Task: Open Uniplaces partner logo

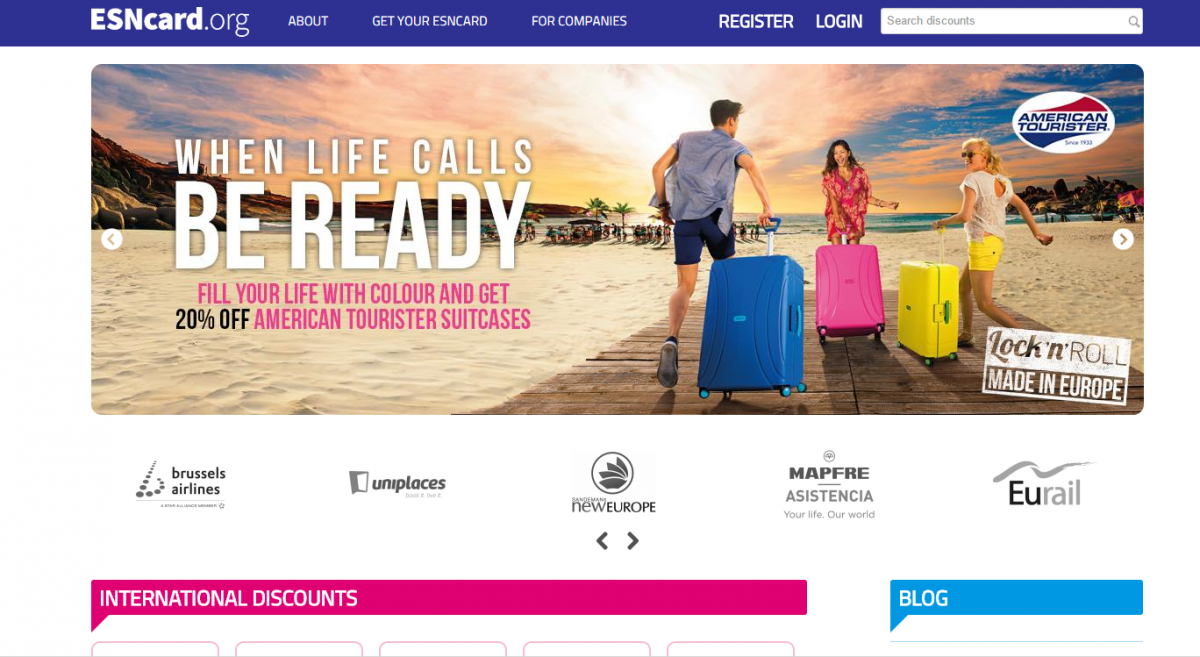Action: pyautogui.click(x=397, y=484)
